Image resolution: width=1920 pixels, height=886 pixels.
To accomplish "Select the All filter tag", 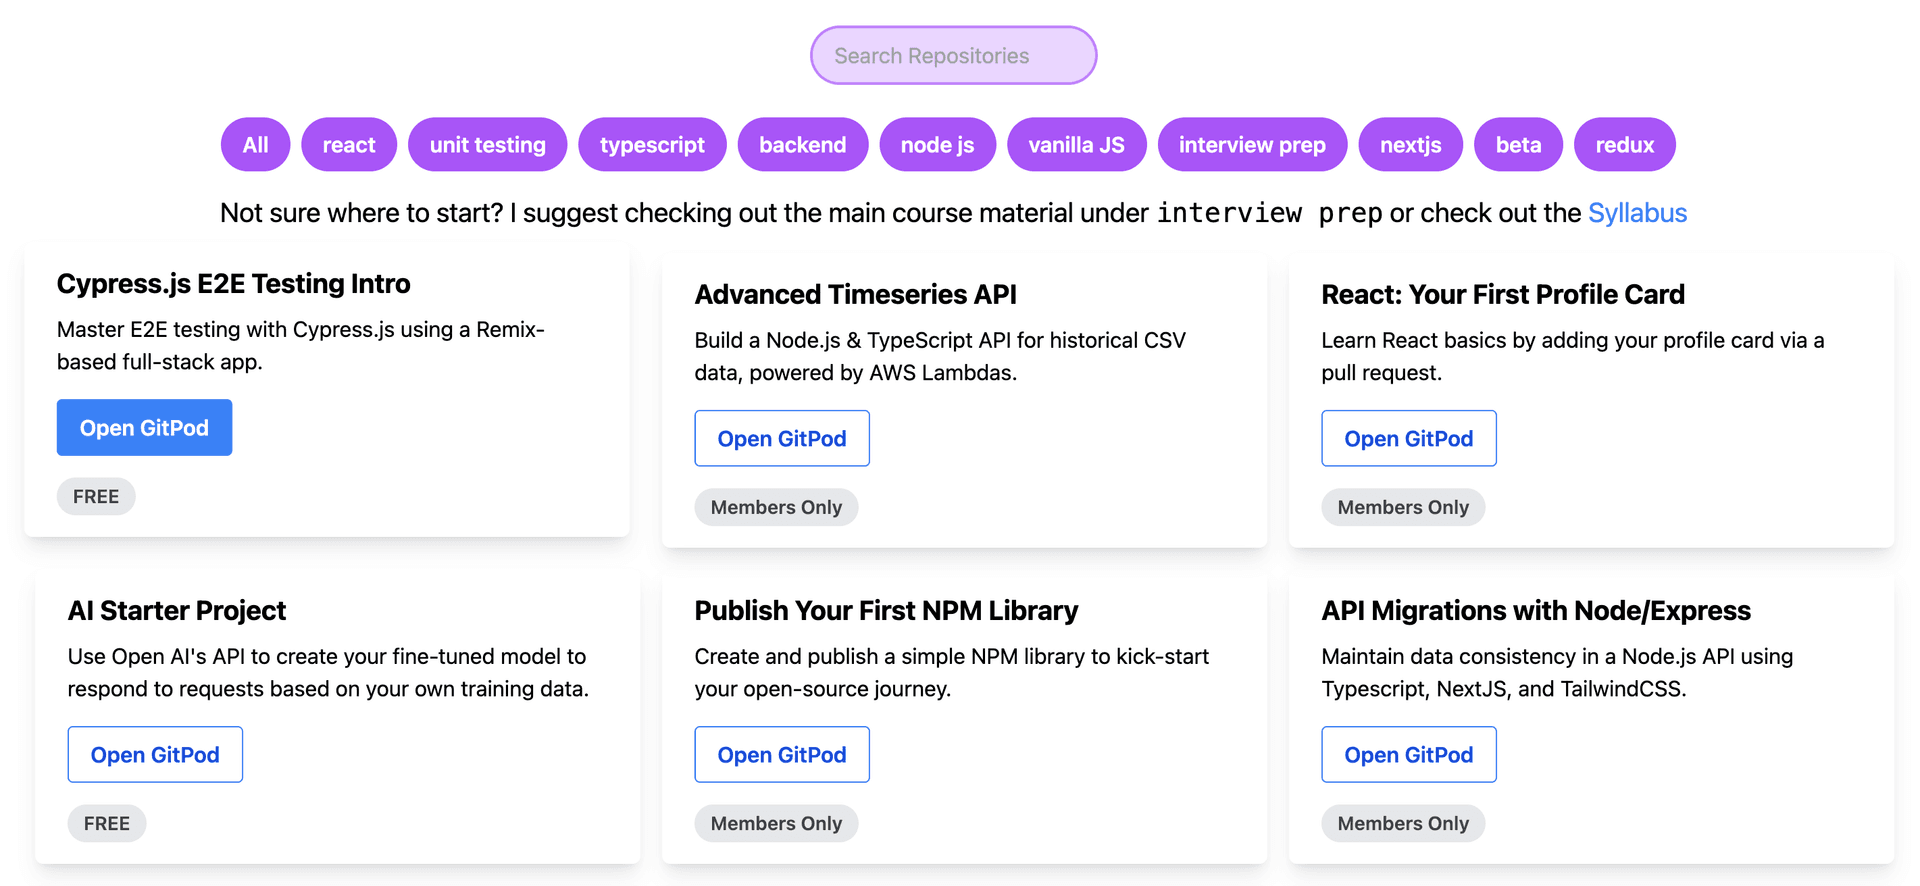I will [255, 145].
